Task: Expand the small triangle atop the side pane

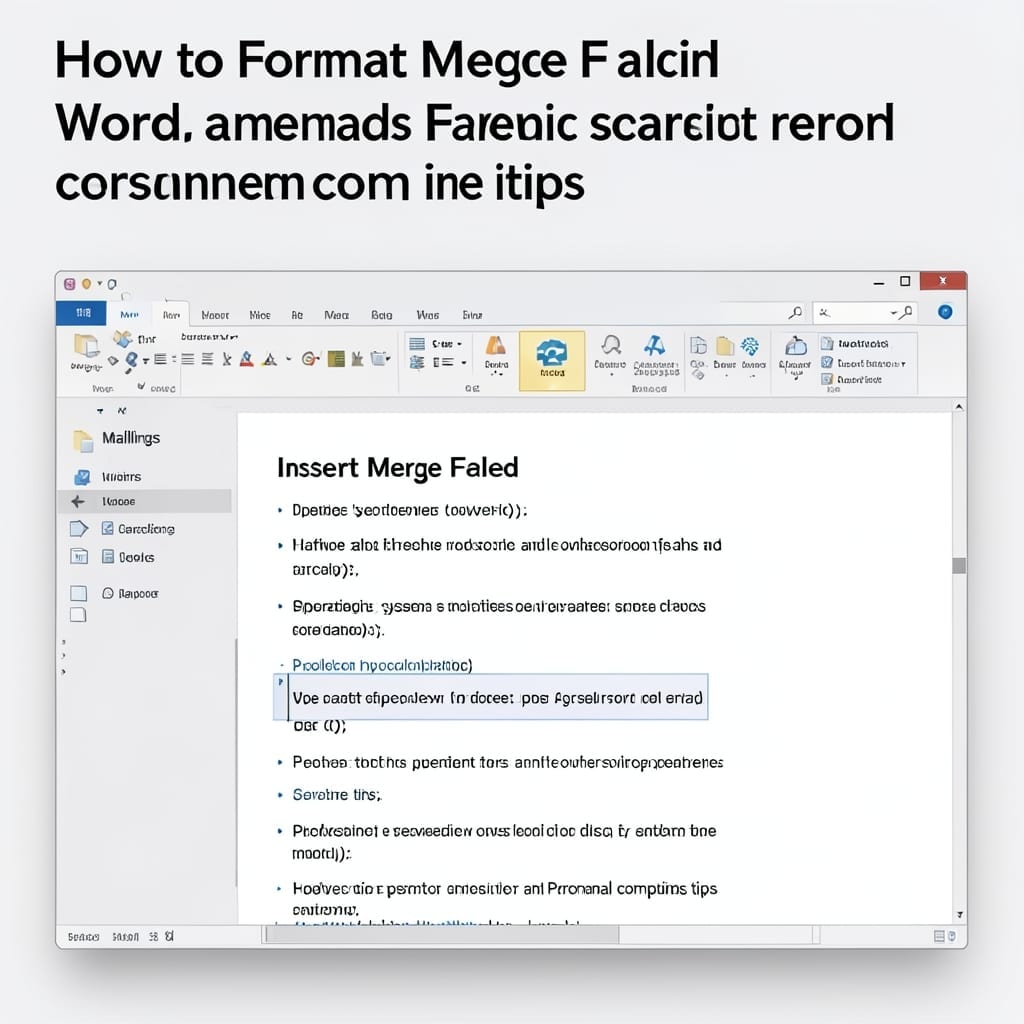Action: 100,411
